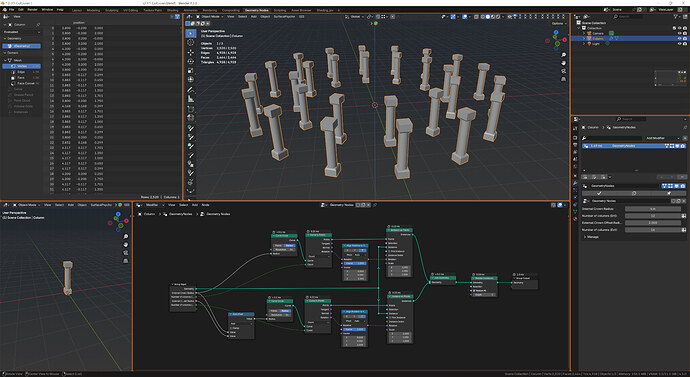The height and width of the screenshot is (377, 690).
Task: Toggle visibility eye for Camera in outliner
Action: click(679, 33)
